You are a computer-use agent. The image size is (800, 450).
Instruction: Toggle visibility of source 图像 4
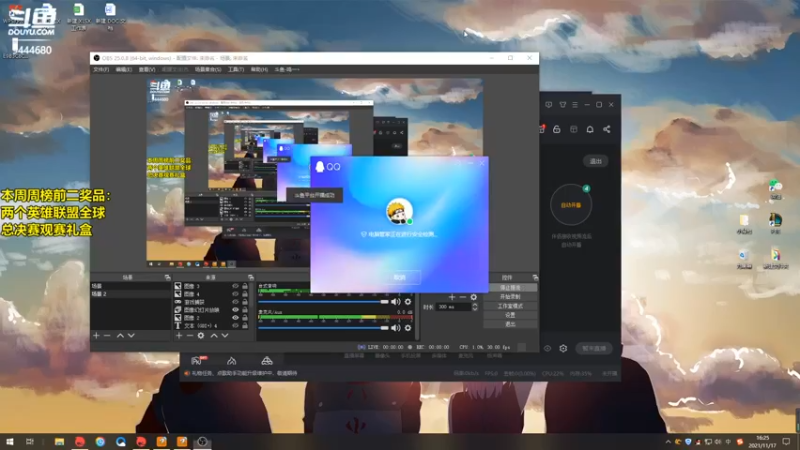235,294
